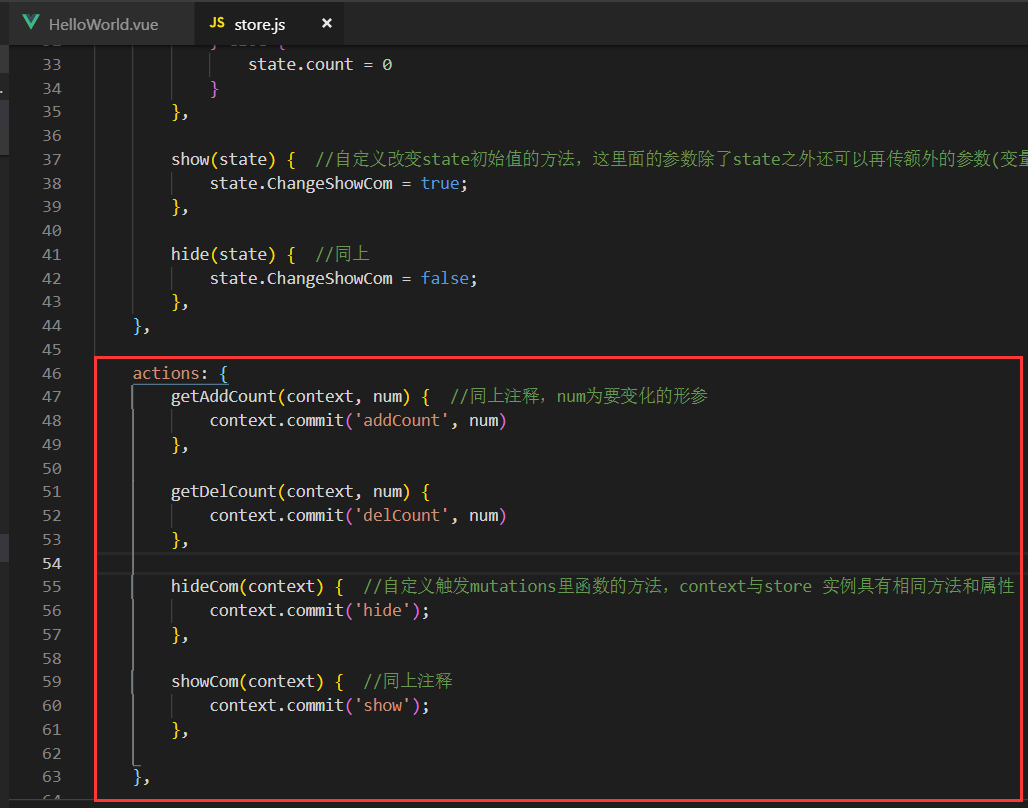The height and width of the screenshot is (808, 1028).
Task: Click the 'true' keyword on line 38
Action: pyautogui.click(x=440, y=183)
